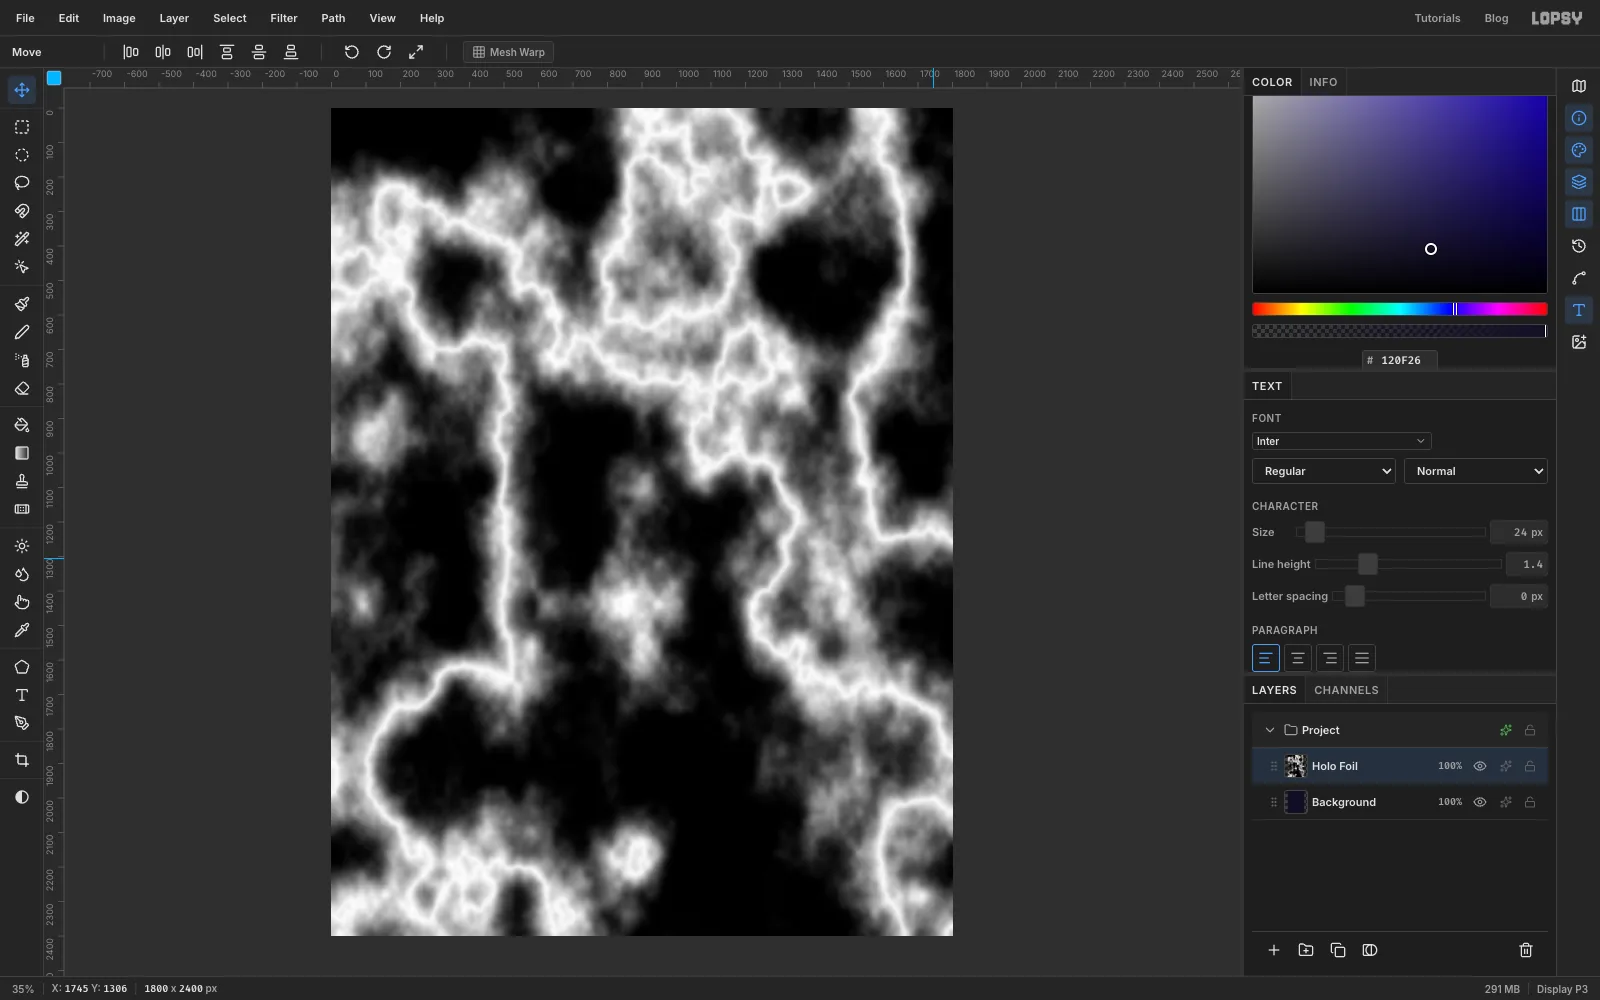Adjust the Letter spacing slider
Viewport: 1600px width, 1000px height.
coord(1409,596)
